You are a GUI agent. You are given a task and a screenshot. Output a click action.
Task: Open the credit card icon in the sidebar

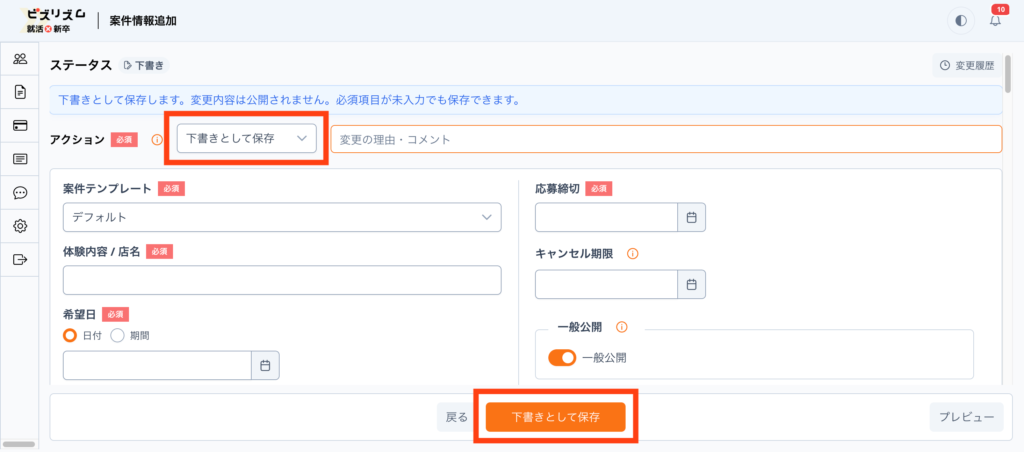(x=20, y=125)
